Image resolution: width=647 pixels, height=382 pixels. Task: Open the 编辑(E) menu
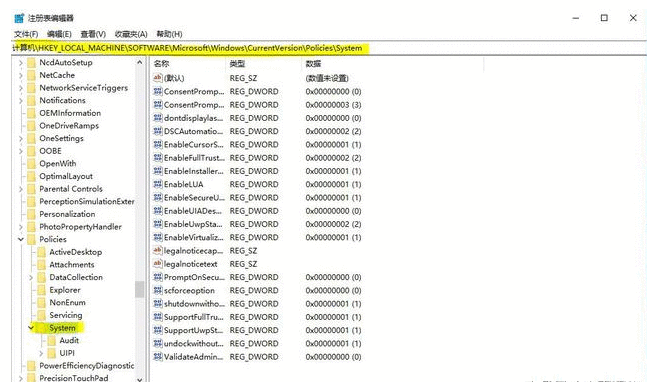pos(59,34)
